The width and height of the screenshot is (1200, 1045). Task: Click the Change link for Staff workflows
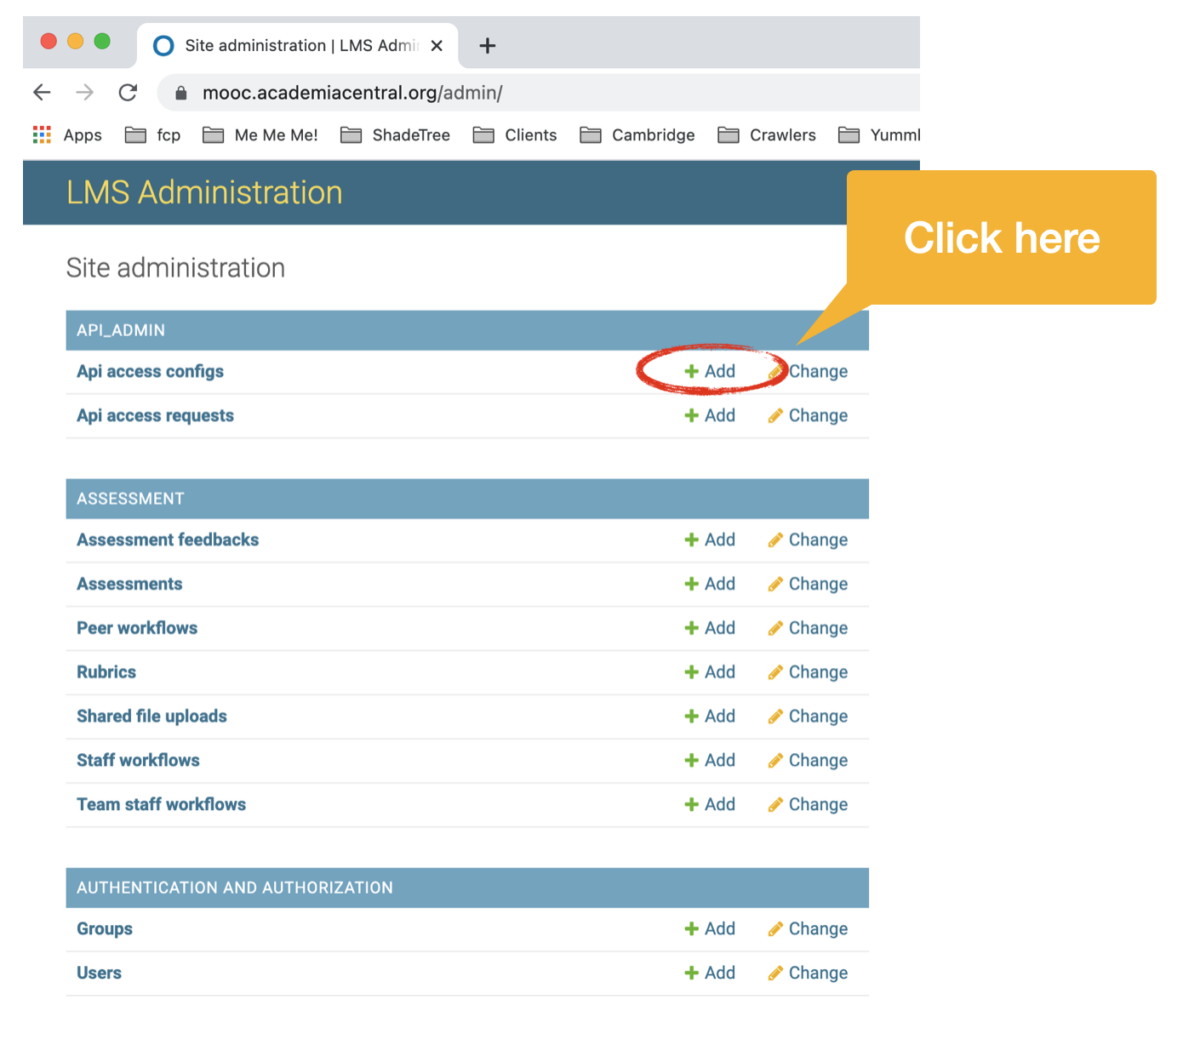pos(818,760)
